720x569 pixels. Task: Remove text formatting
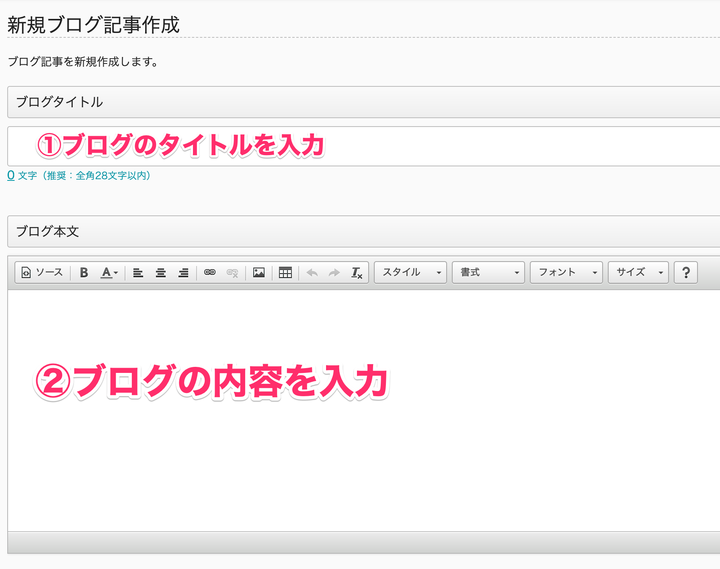[357, 272]
